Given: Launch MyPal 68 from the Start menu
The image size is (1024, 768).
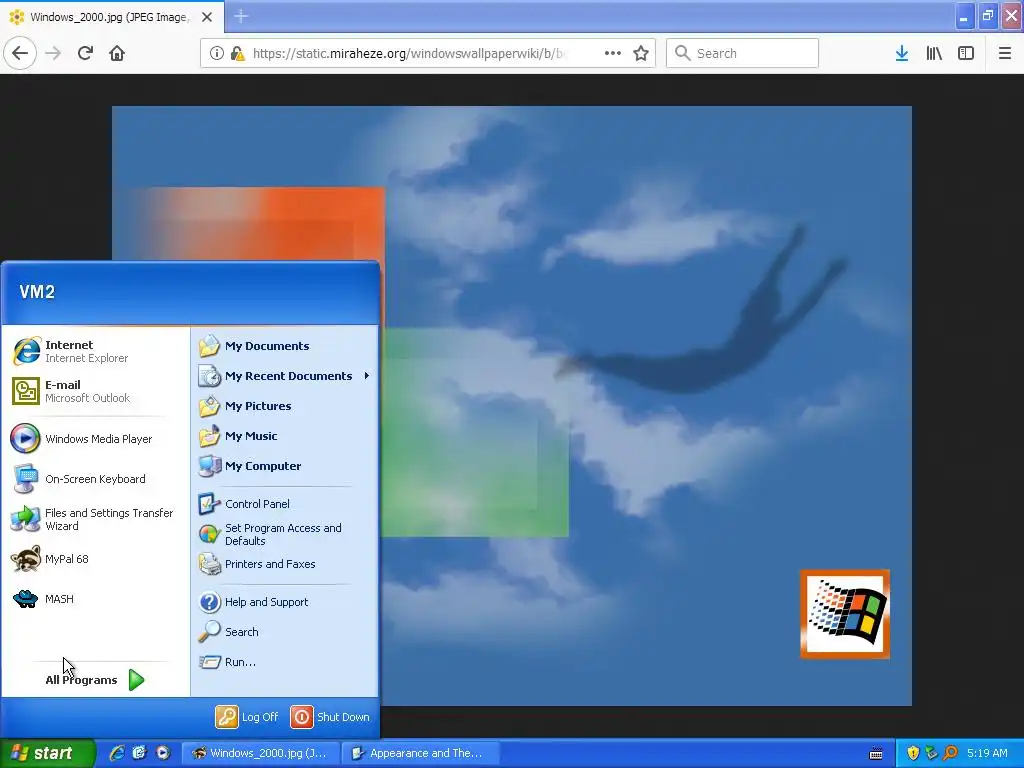Looking at the screenshot, I should (95, 559).
